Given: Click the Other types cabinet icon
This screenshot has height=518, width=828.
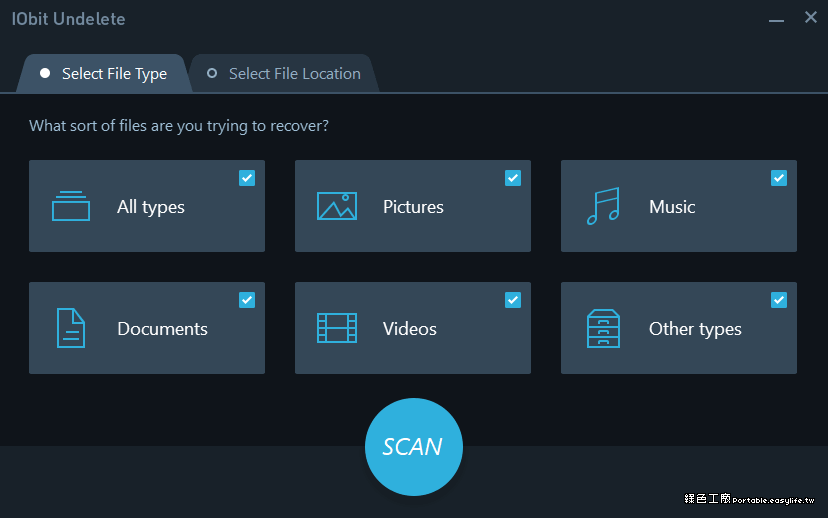Looking at the screenshot, I should [x=603, y=328].
